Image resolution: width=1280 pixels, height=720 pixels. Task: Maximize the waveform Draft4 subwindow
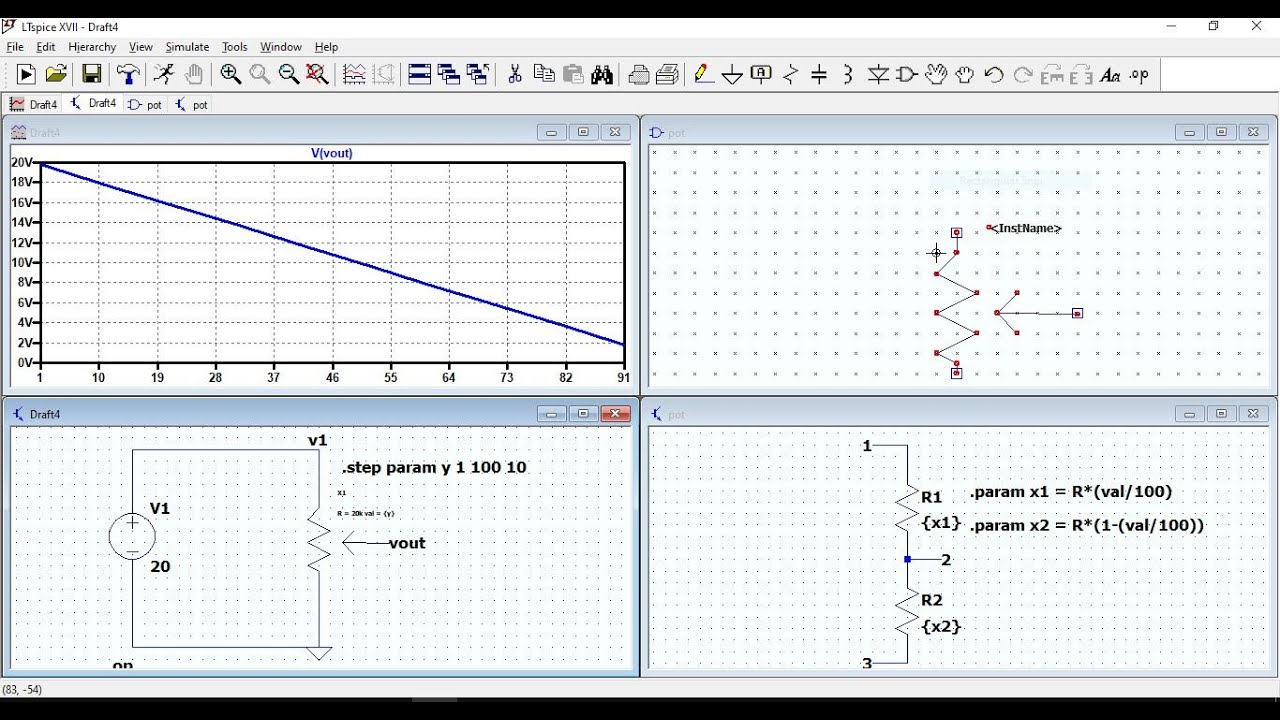583,132
